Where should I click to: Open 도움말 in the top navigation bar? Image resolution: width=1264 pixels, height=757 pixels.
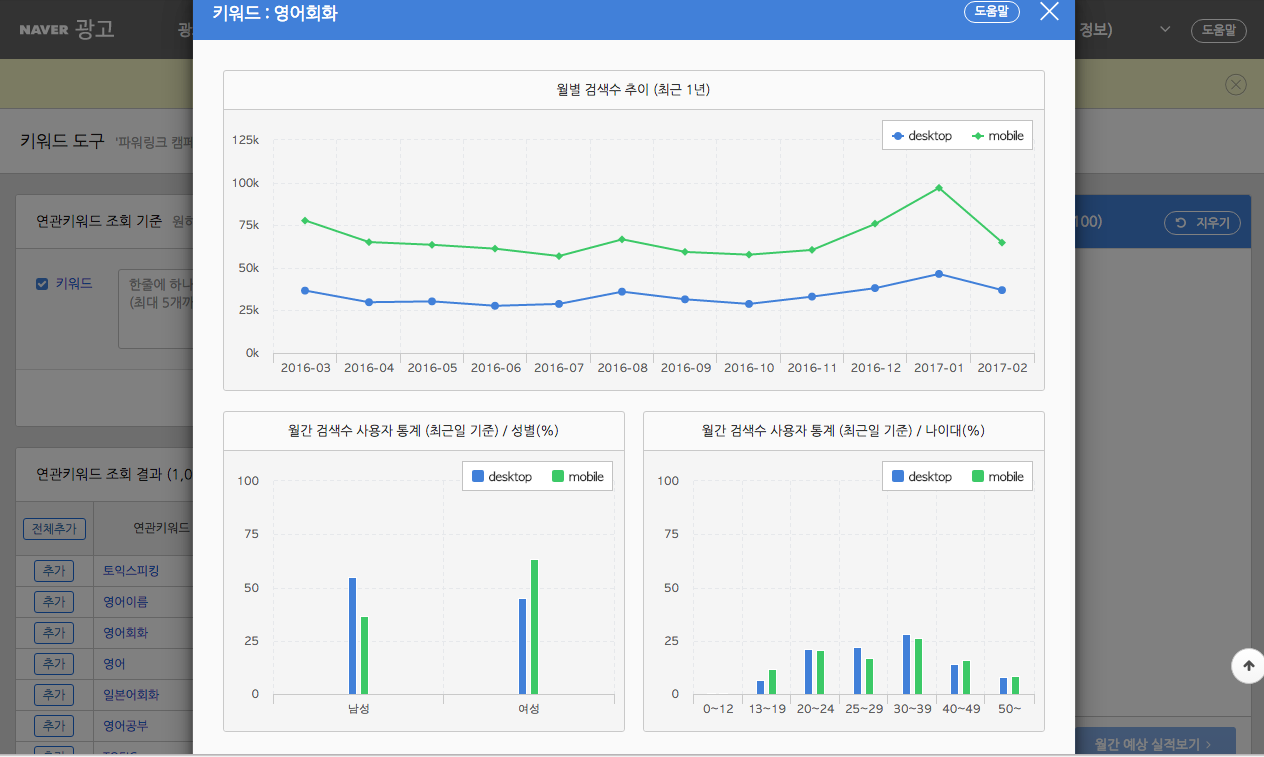(1218, 30)
